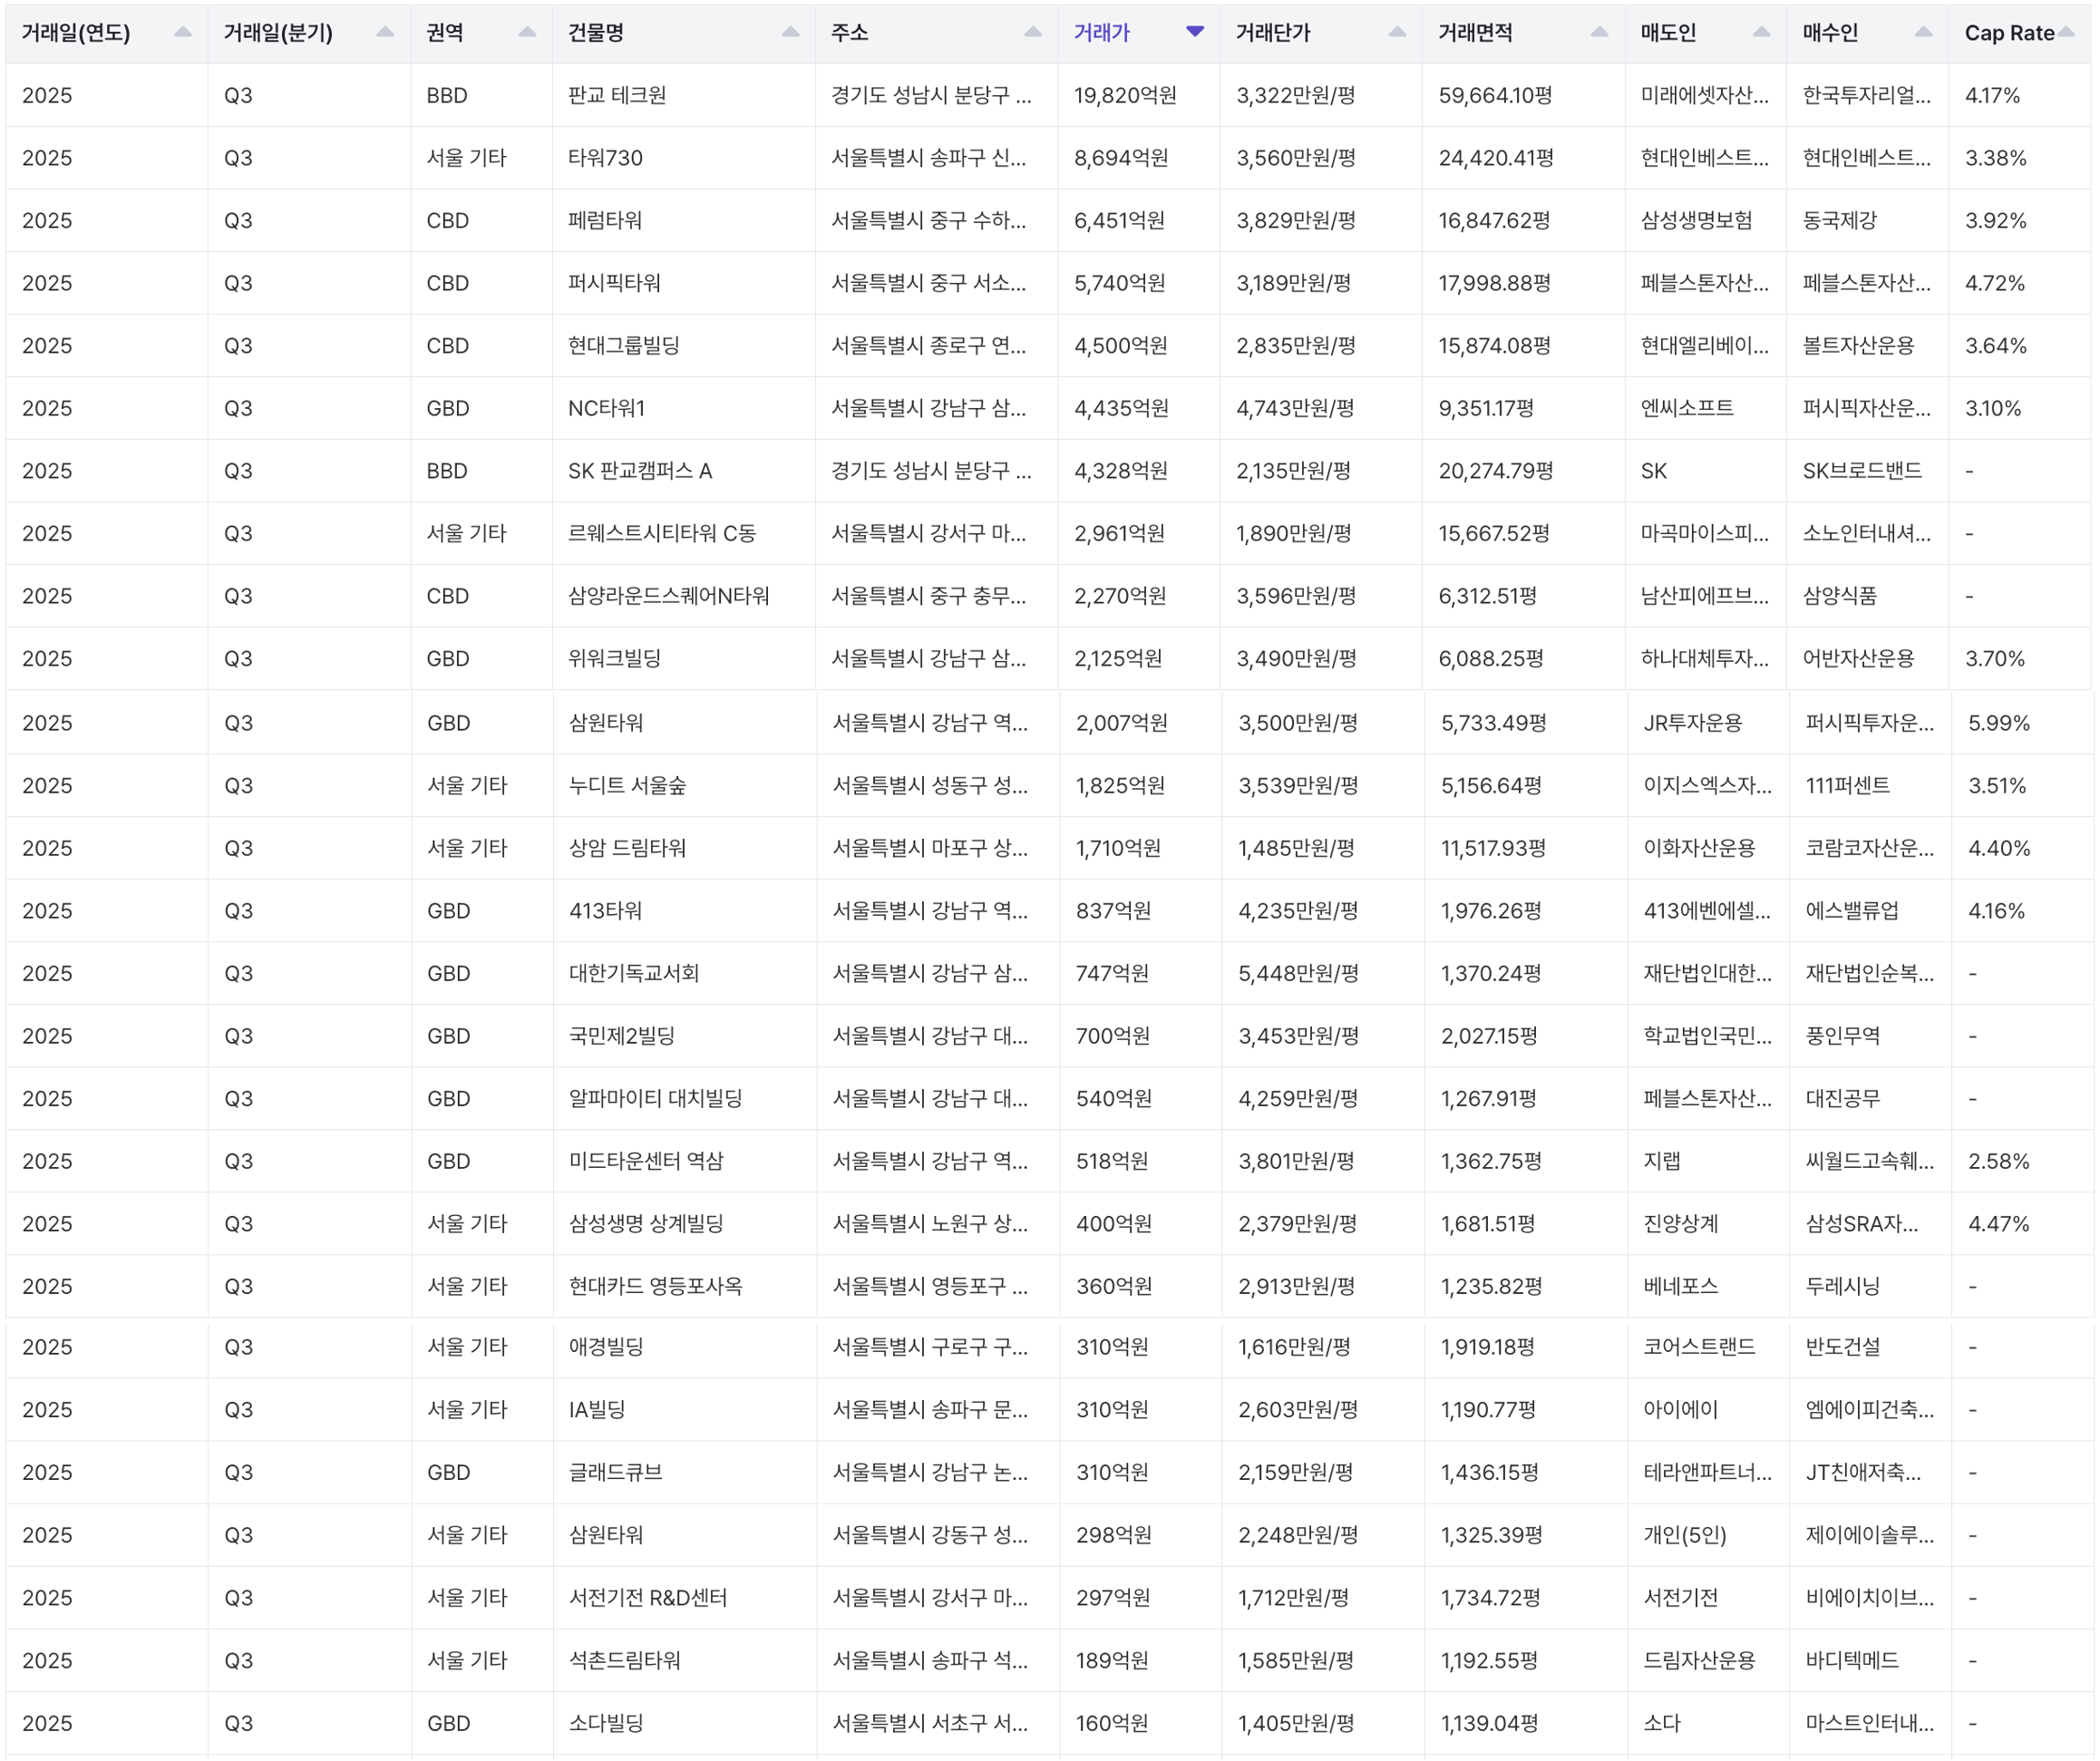2100x1761 pixels.
Task: Sort by 권역 using its arrow
Action: coord(527,32)
